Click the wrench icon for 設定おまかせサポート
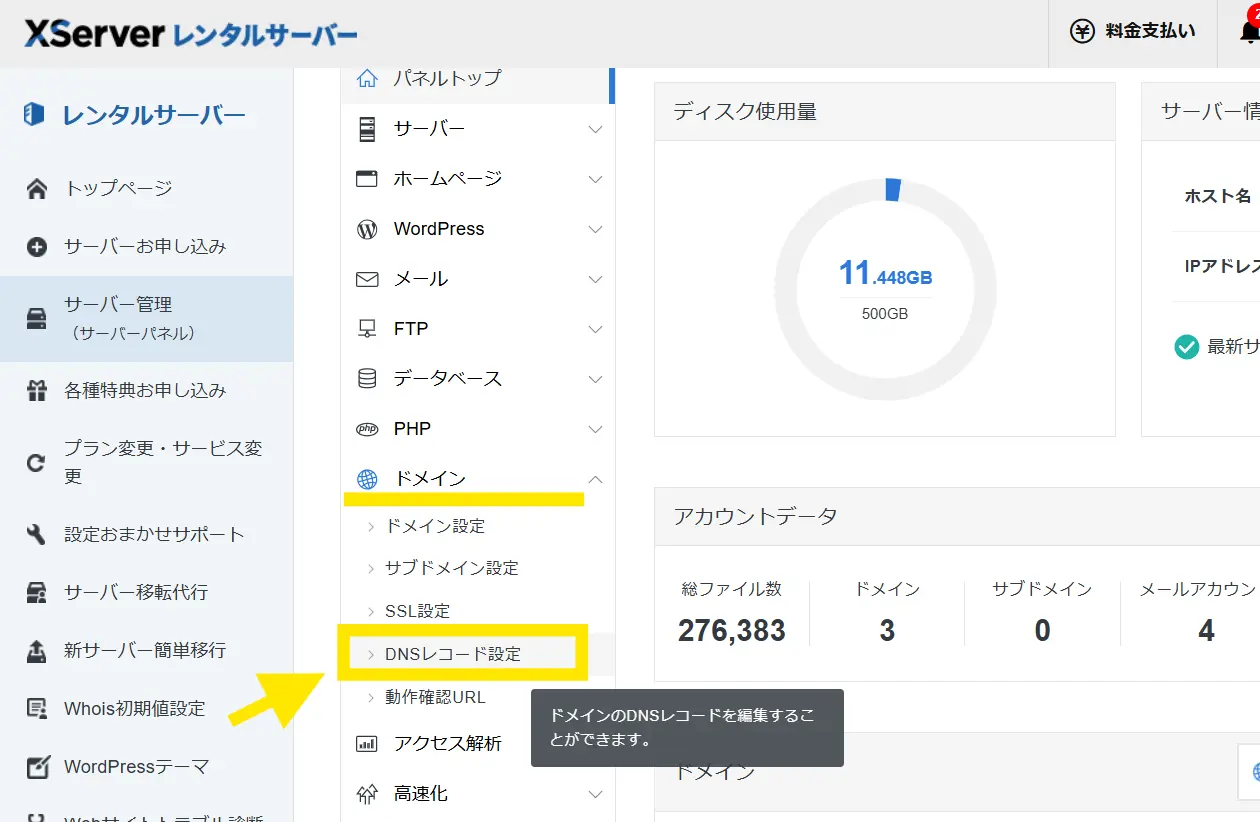 point(37,534)
